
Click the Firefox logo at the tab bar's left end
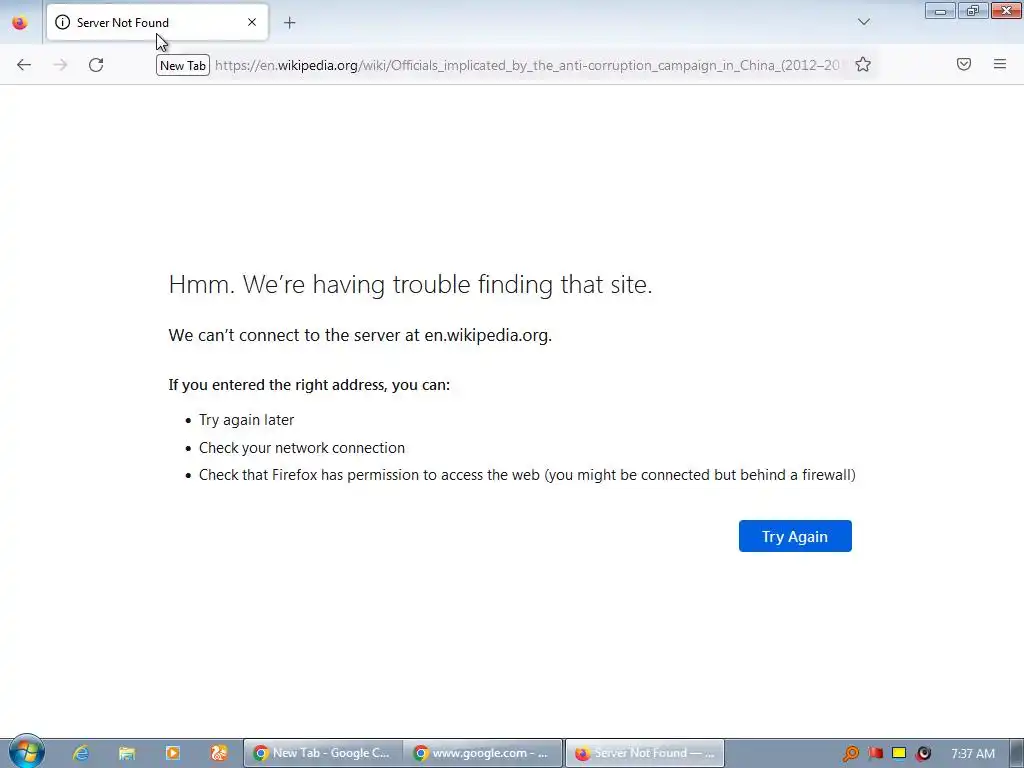(20, 22)
